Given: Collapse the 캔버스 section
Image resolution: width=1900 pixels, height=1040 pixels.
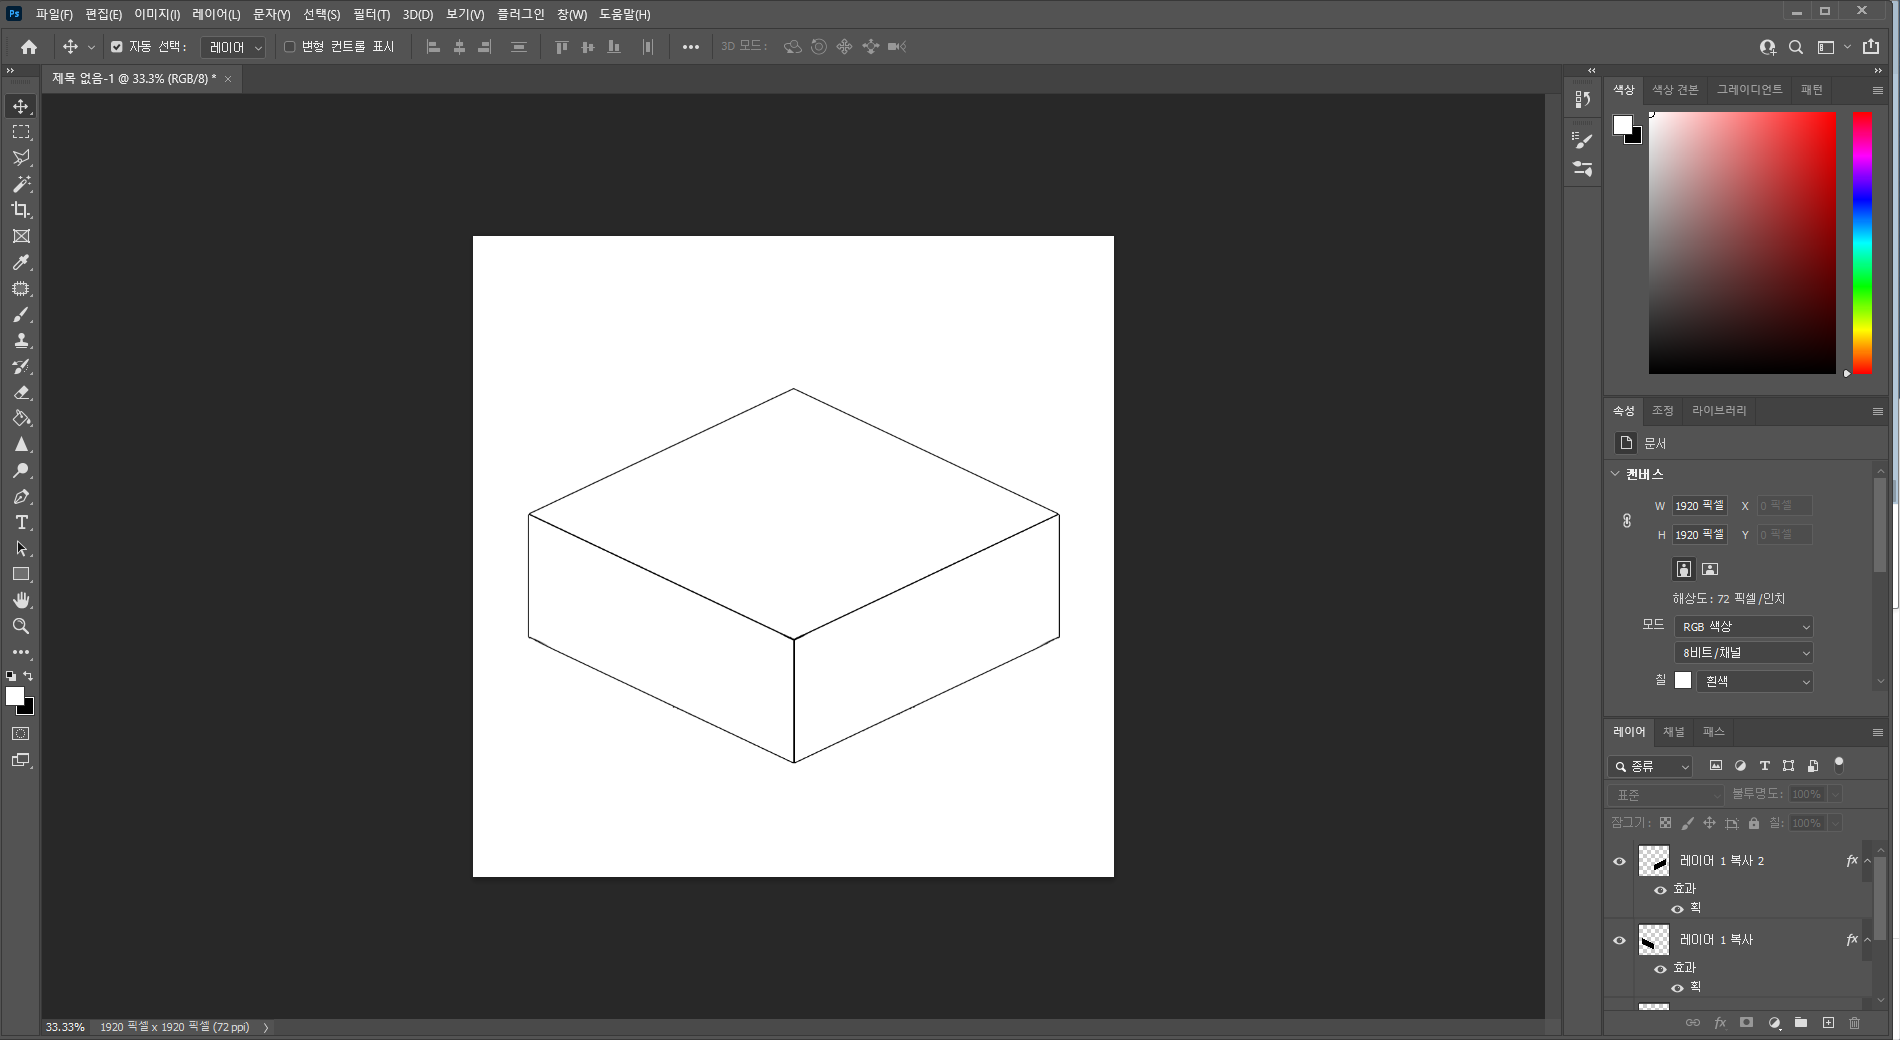Looking at the screenshot, I should (1615, 474).
